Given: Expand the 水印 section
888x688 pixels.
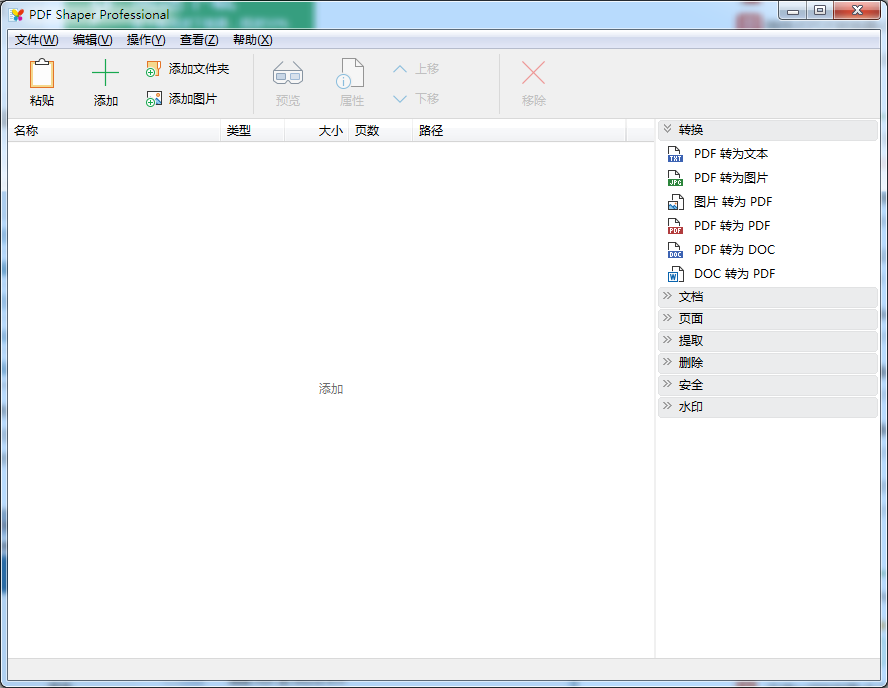Looking at the screenshot, I should (x=768, y=407).
